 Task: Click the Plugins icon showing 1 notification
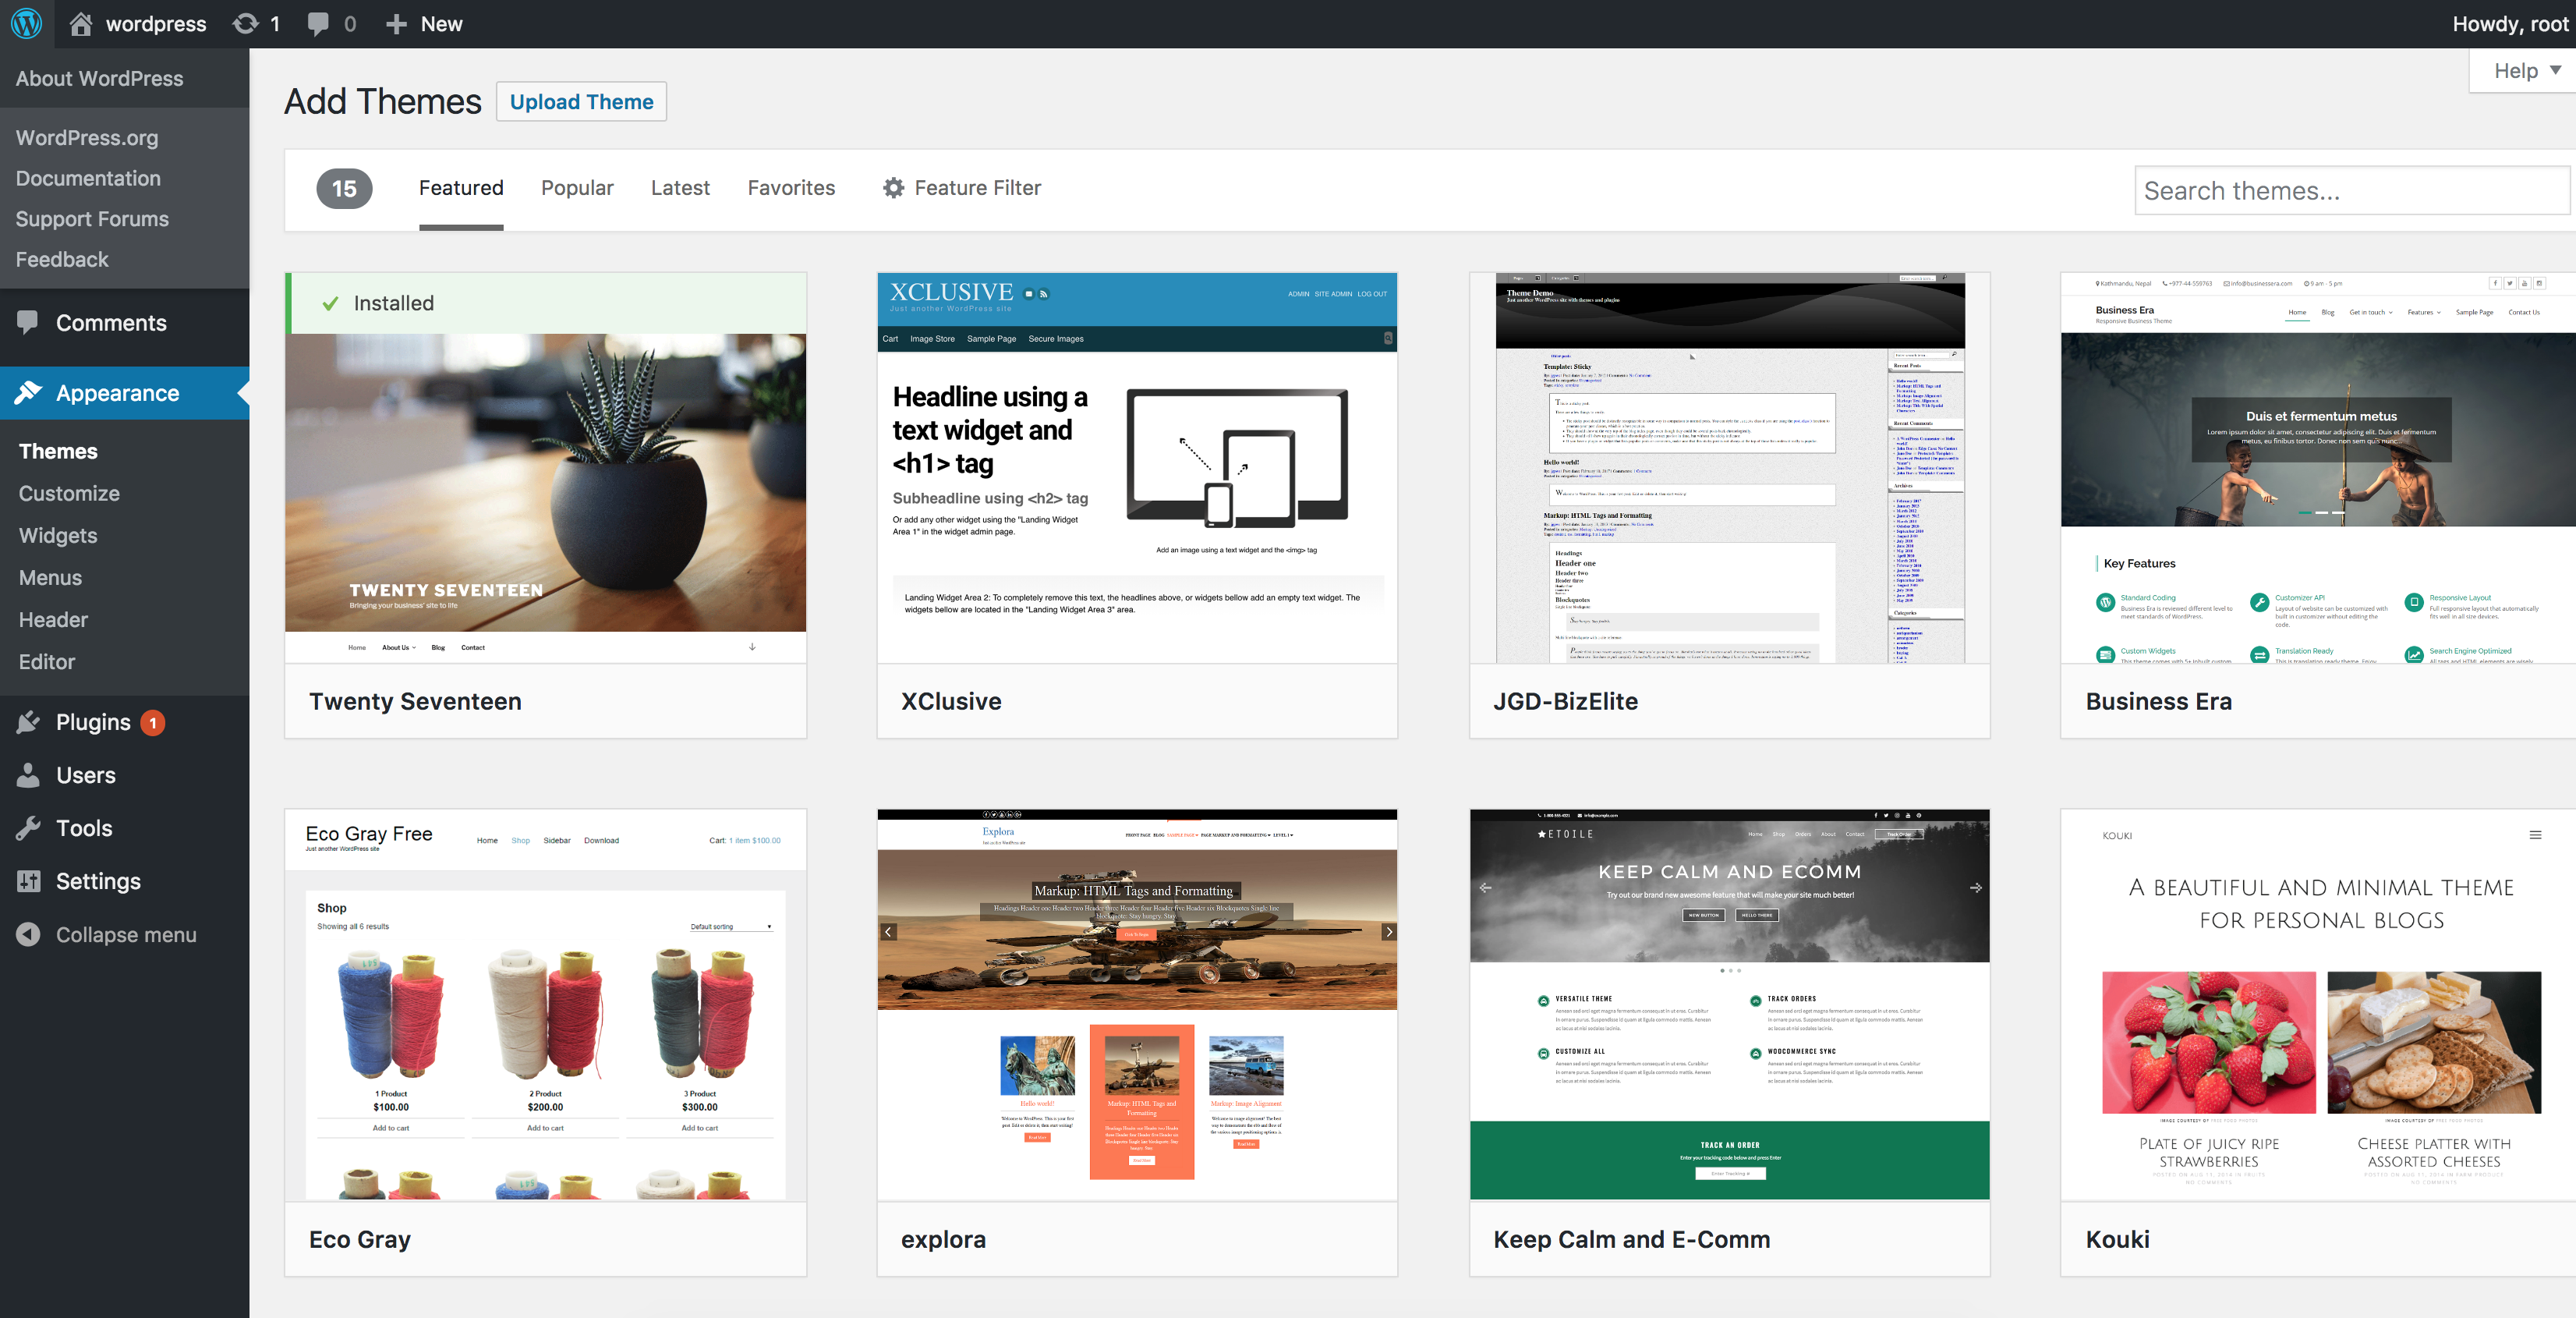point(29,722)
